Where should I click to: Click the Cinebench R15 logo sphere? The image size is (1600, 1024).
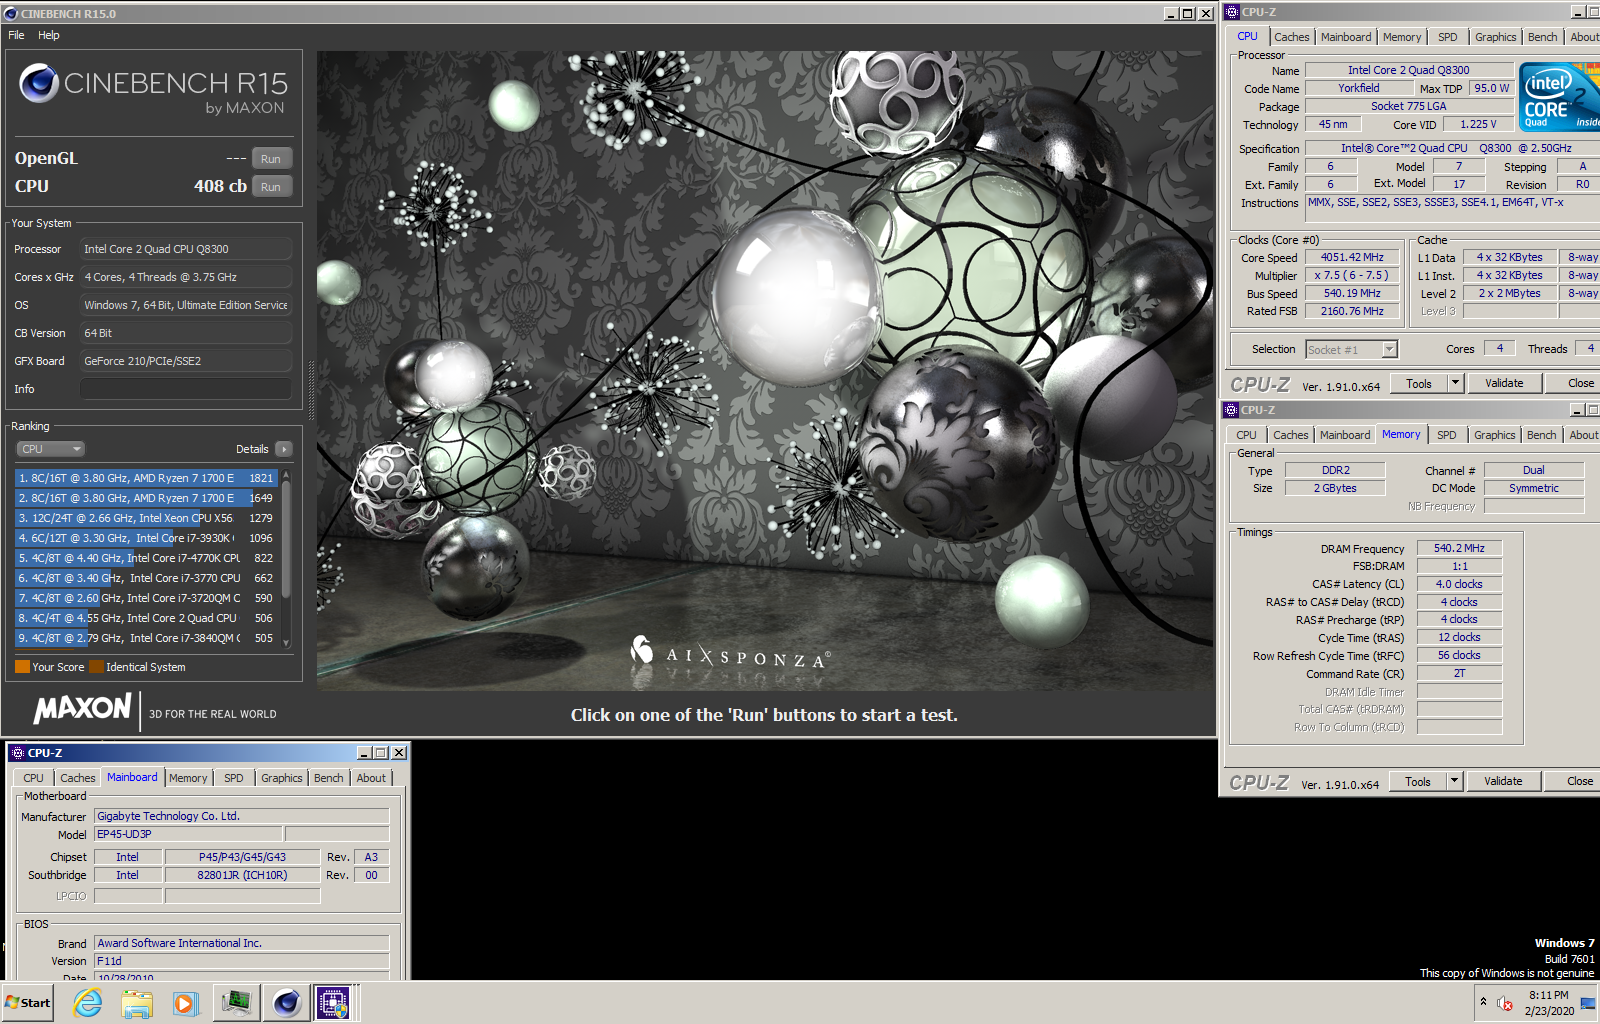(39, 83)
